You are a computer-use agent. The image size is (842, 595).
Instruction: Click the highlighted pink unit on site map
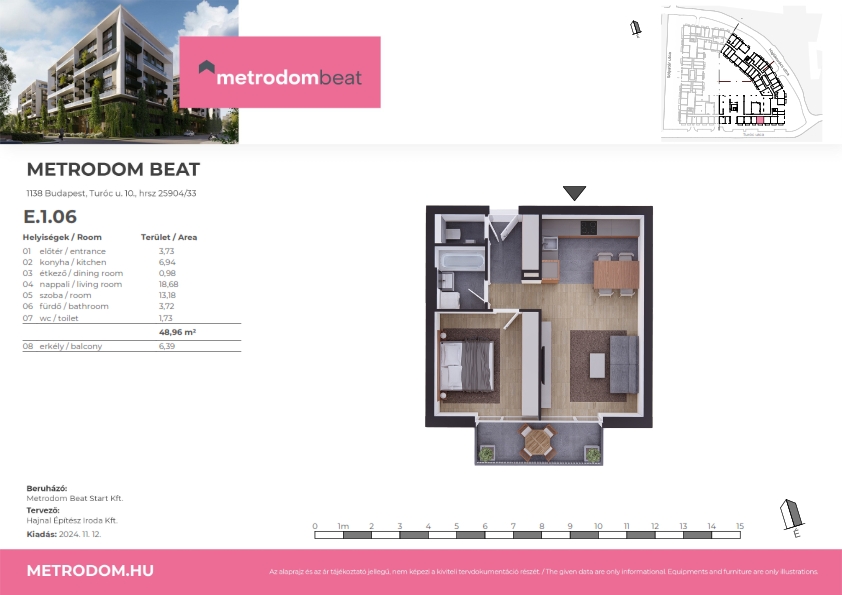tap(760, 120)
